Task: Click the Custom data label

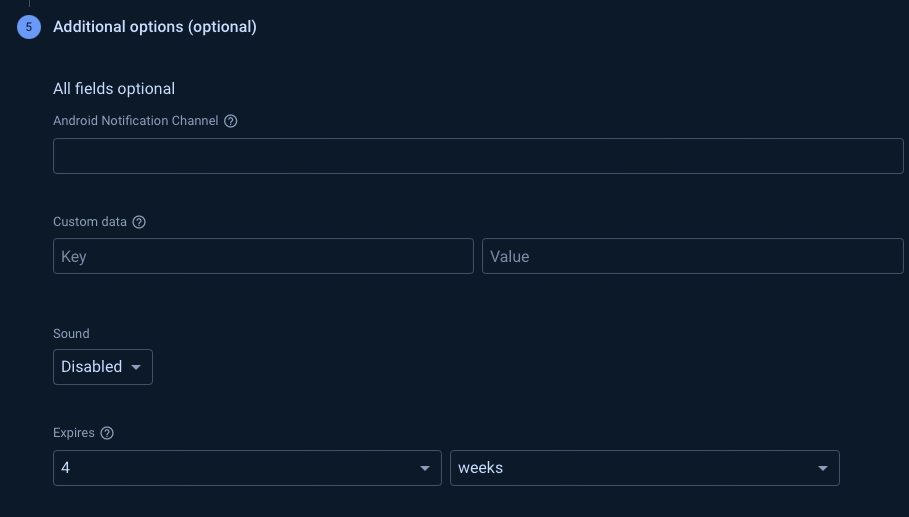Action: coord(90,222)
